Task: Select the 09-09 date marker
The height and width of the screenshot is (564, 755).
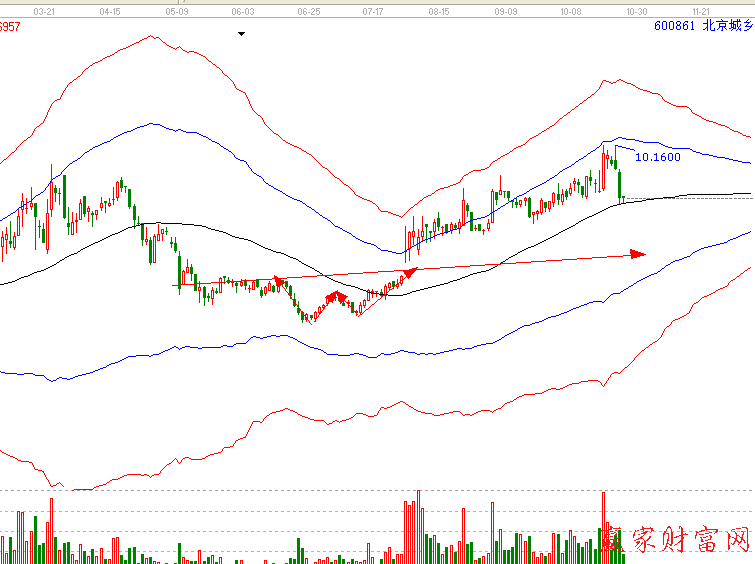Action: 505,11
